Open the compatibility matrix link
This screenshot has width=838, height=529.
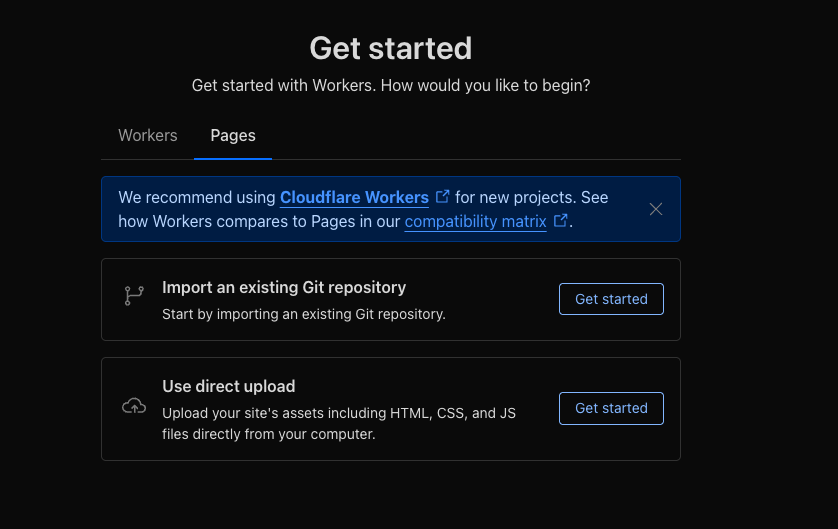point(475,221)
